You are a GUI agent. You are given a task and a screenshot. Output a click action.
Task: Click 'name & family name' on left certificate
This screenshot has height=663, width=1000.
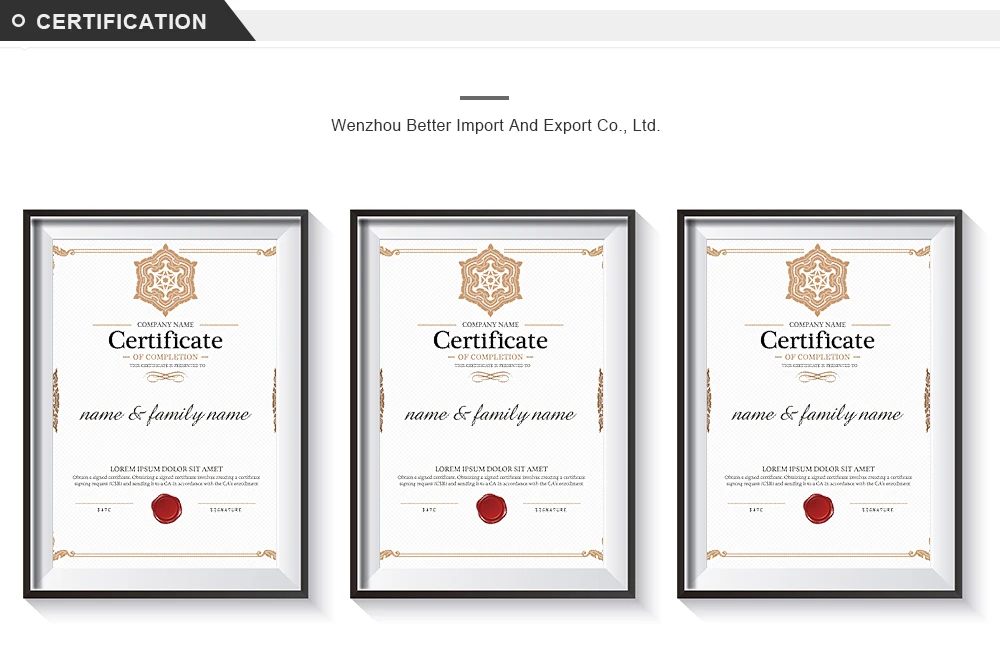coord(165,414)
